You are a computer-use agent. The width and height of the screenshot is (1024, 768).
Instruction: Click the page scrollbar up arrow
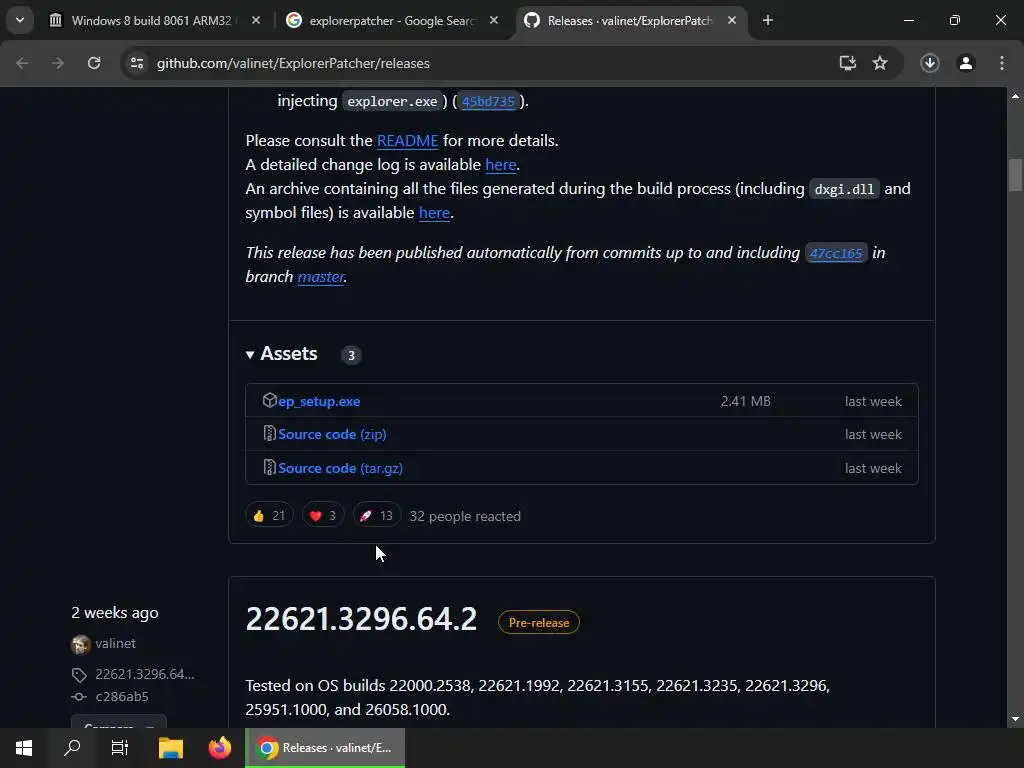click(x=1015, y=96)
